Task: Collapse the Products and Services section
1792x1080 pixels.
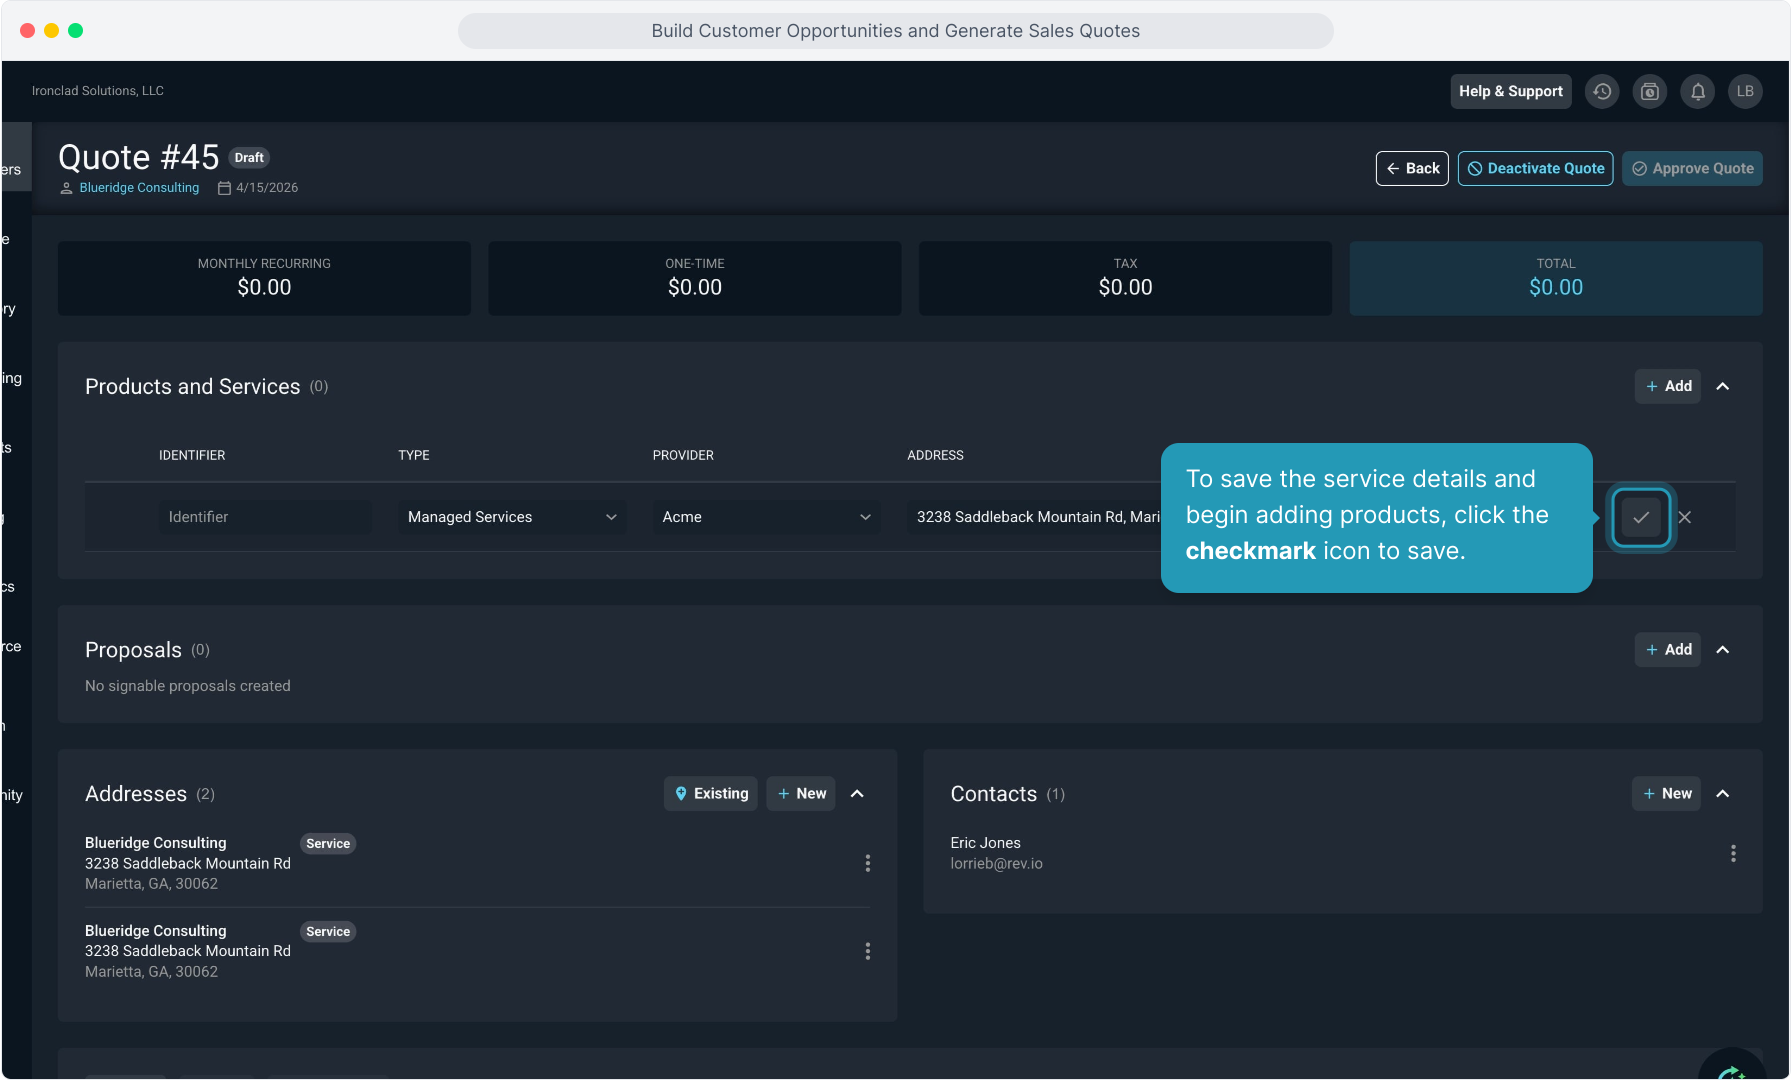Action: (1723, 386)
